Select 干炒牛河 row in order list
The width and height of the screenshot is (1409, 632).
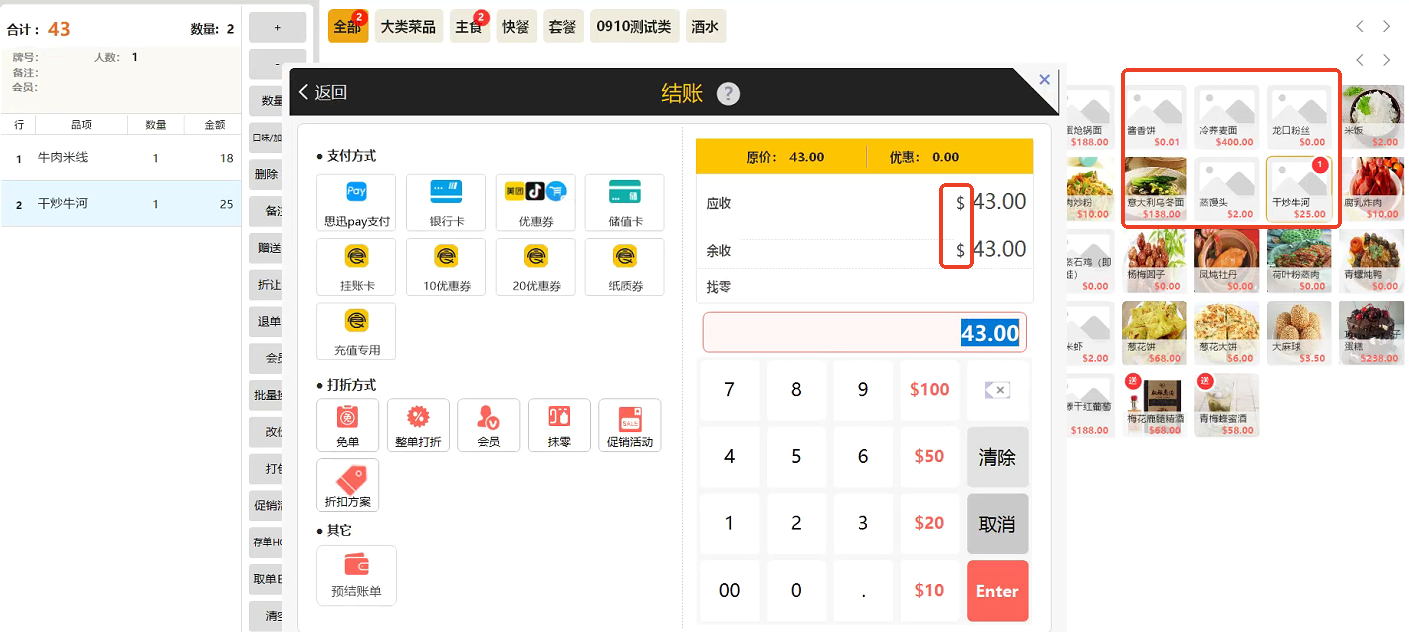pos(120,204)
